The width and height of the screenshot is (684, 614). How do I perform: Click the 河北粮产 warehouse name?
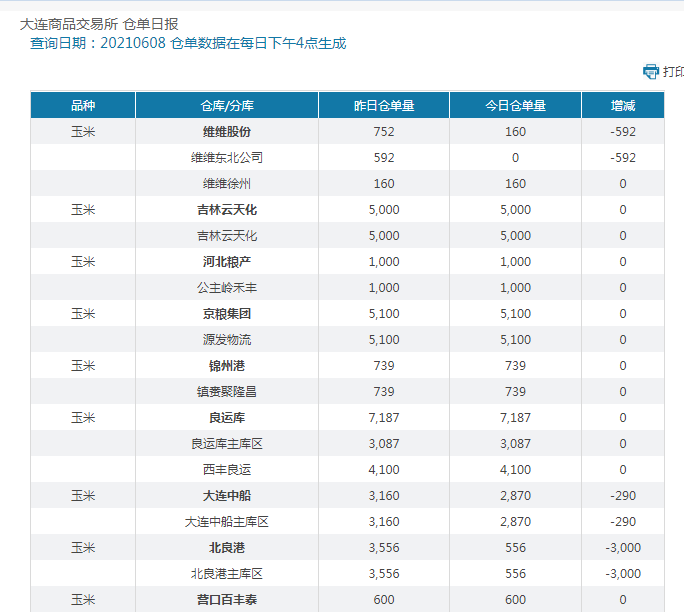227,261
